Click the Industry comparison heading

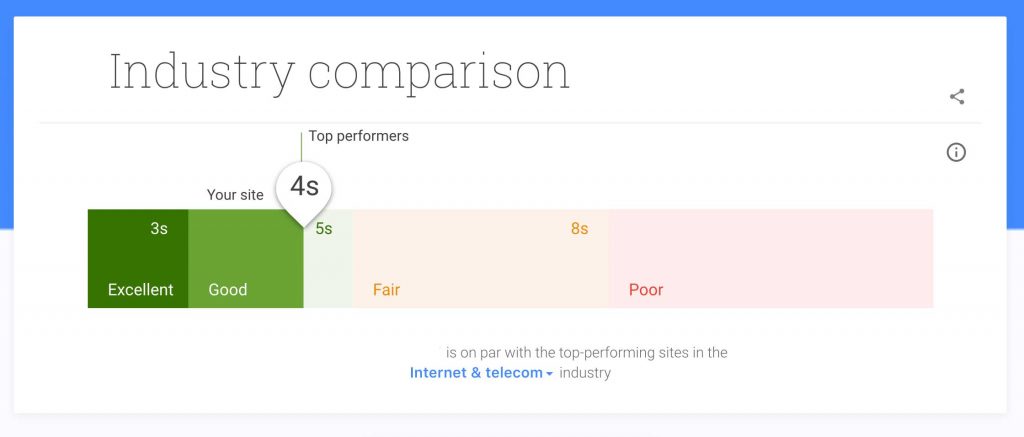(x=340, y=73)
